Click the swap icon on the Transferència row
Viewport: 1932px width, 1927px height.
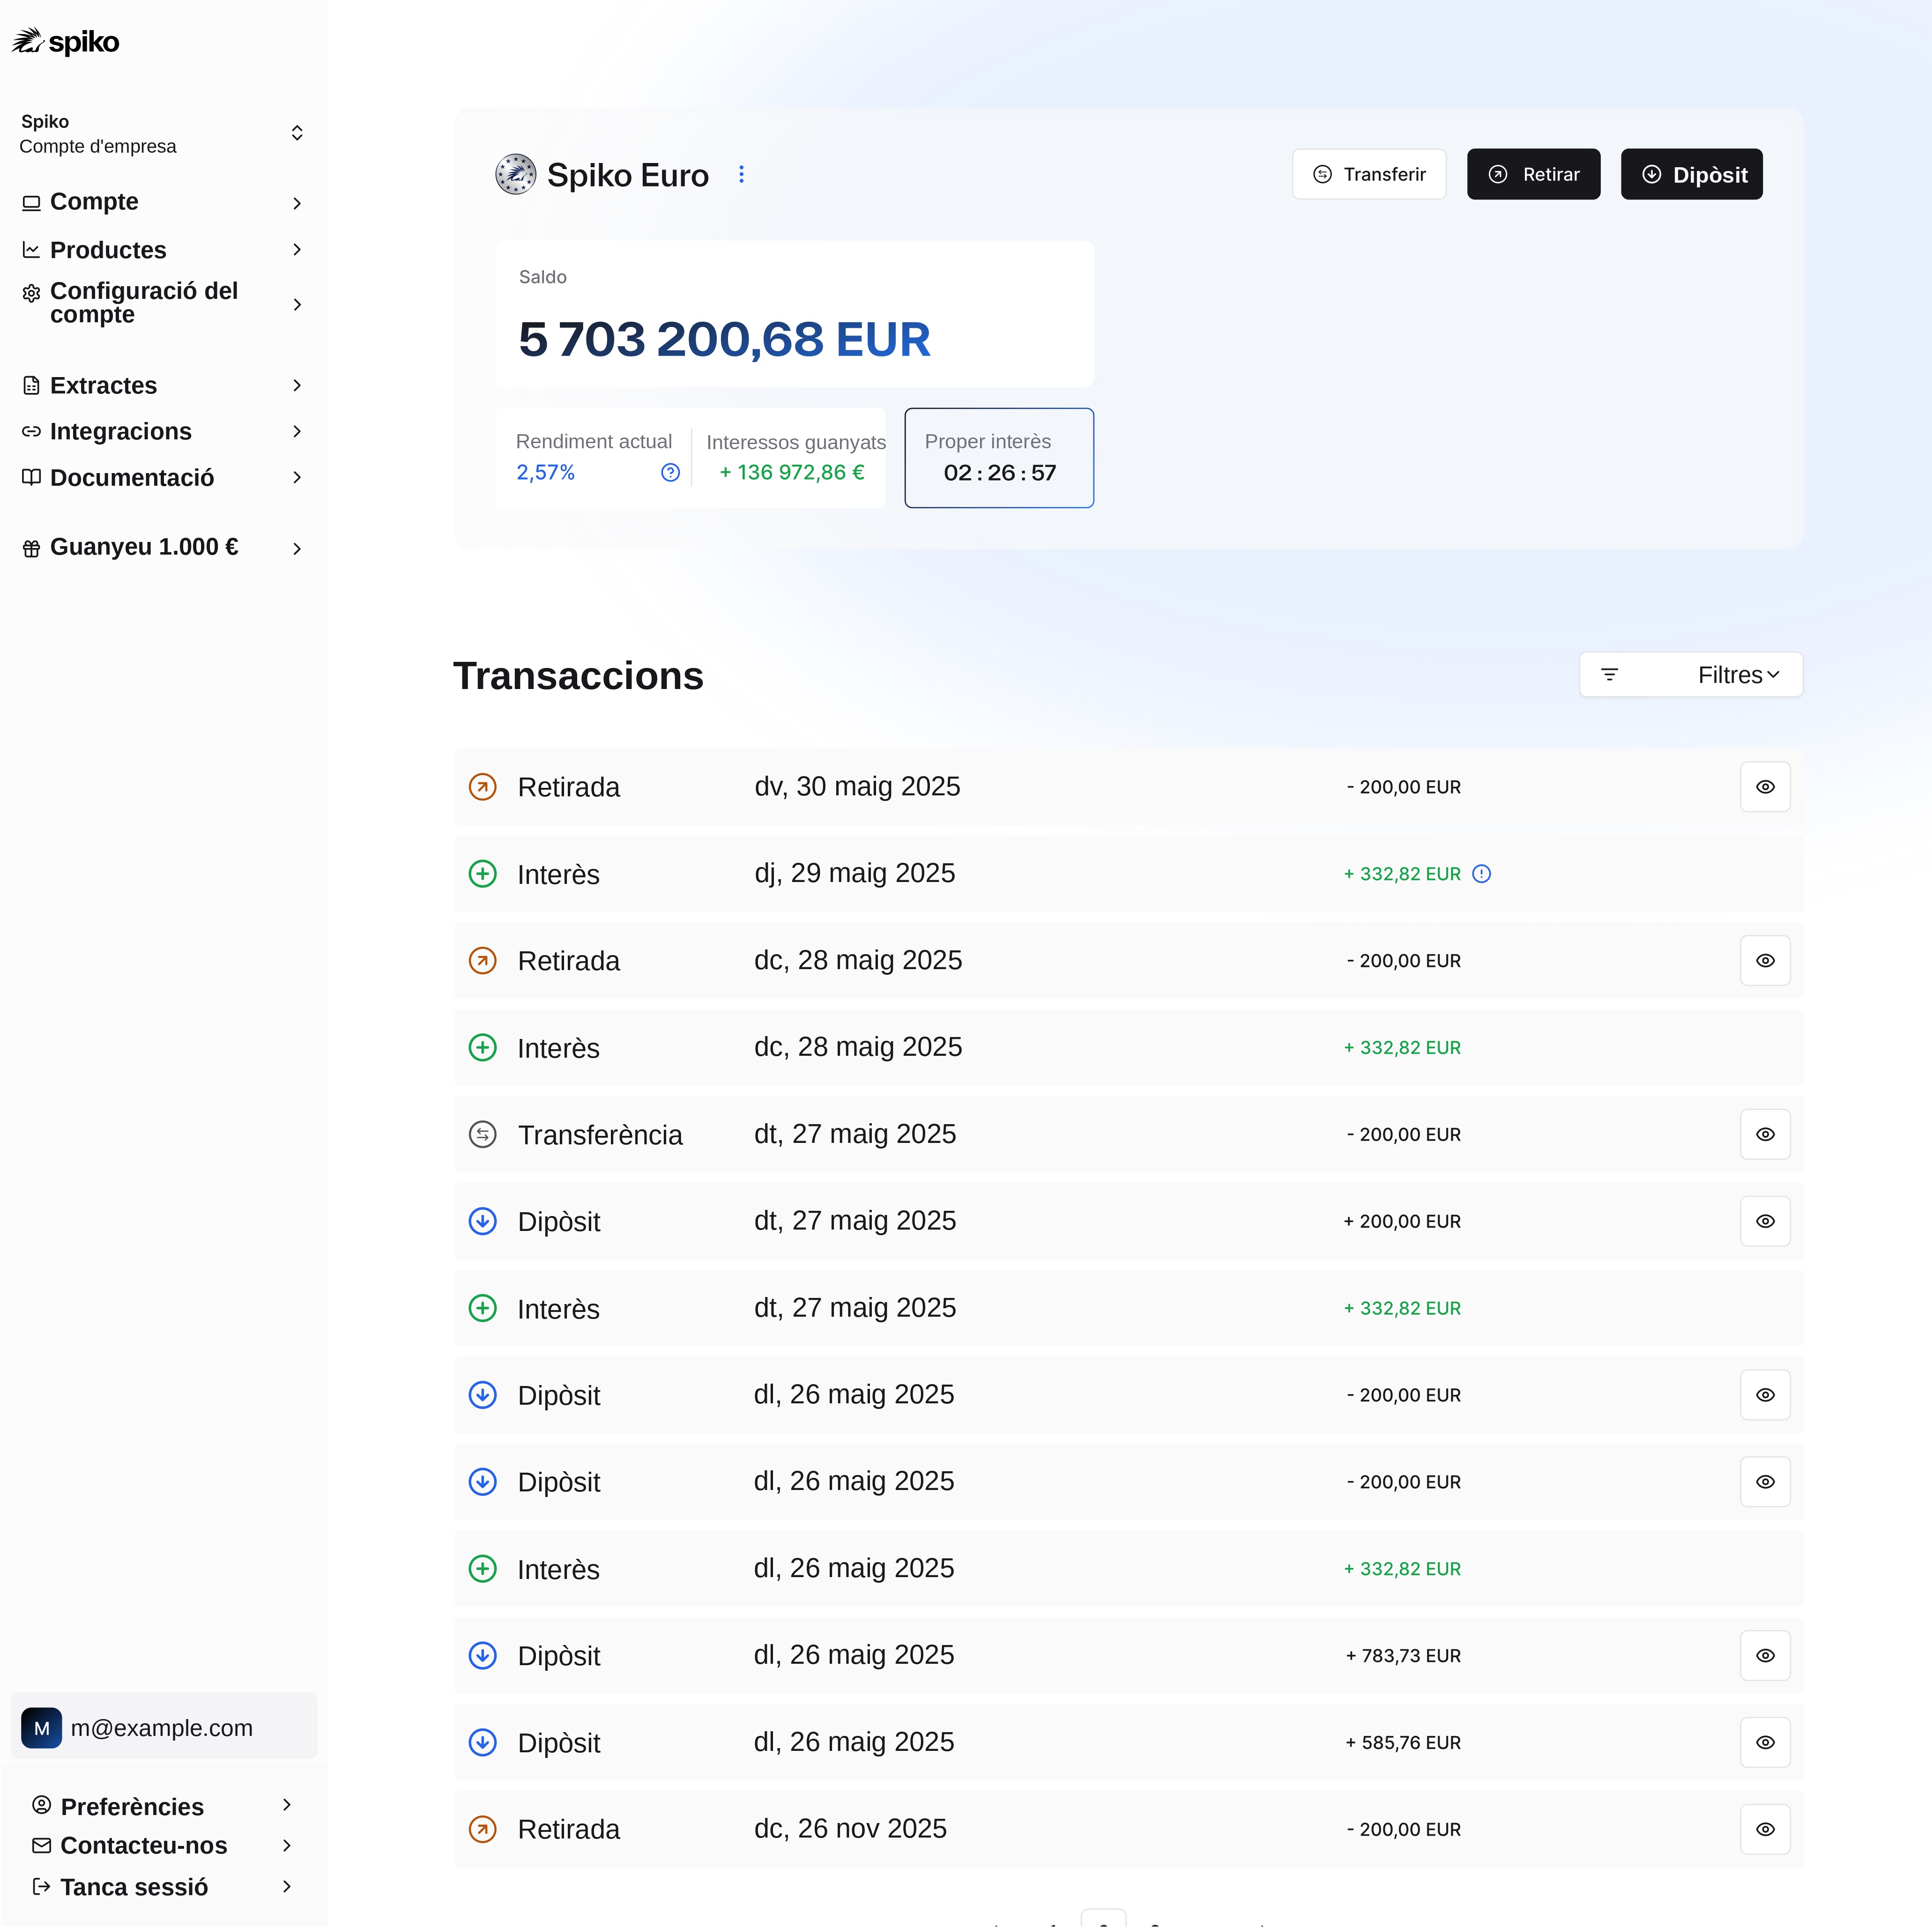tap(483, 1135)
